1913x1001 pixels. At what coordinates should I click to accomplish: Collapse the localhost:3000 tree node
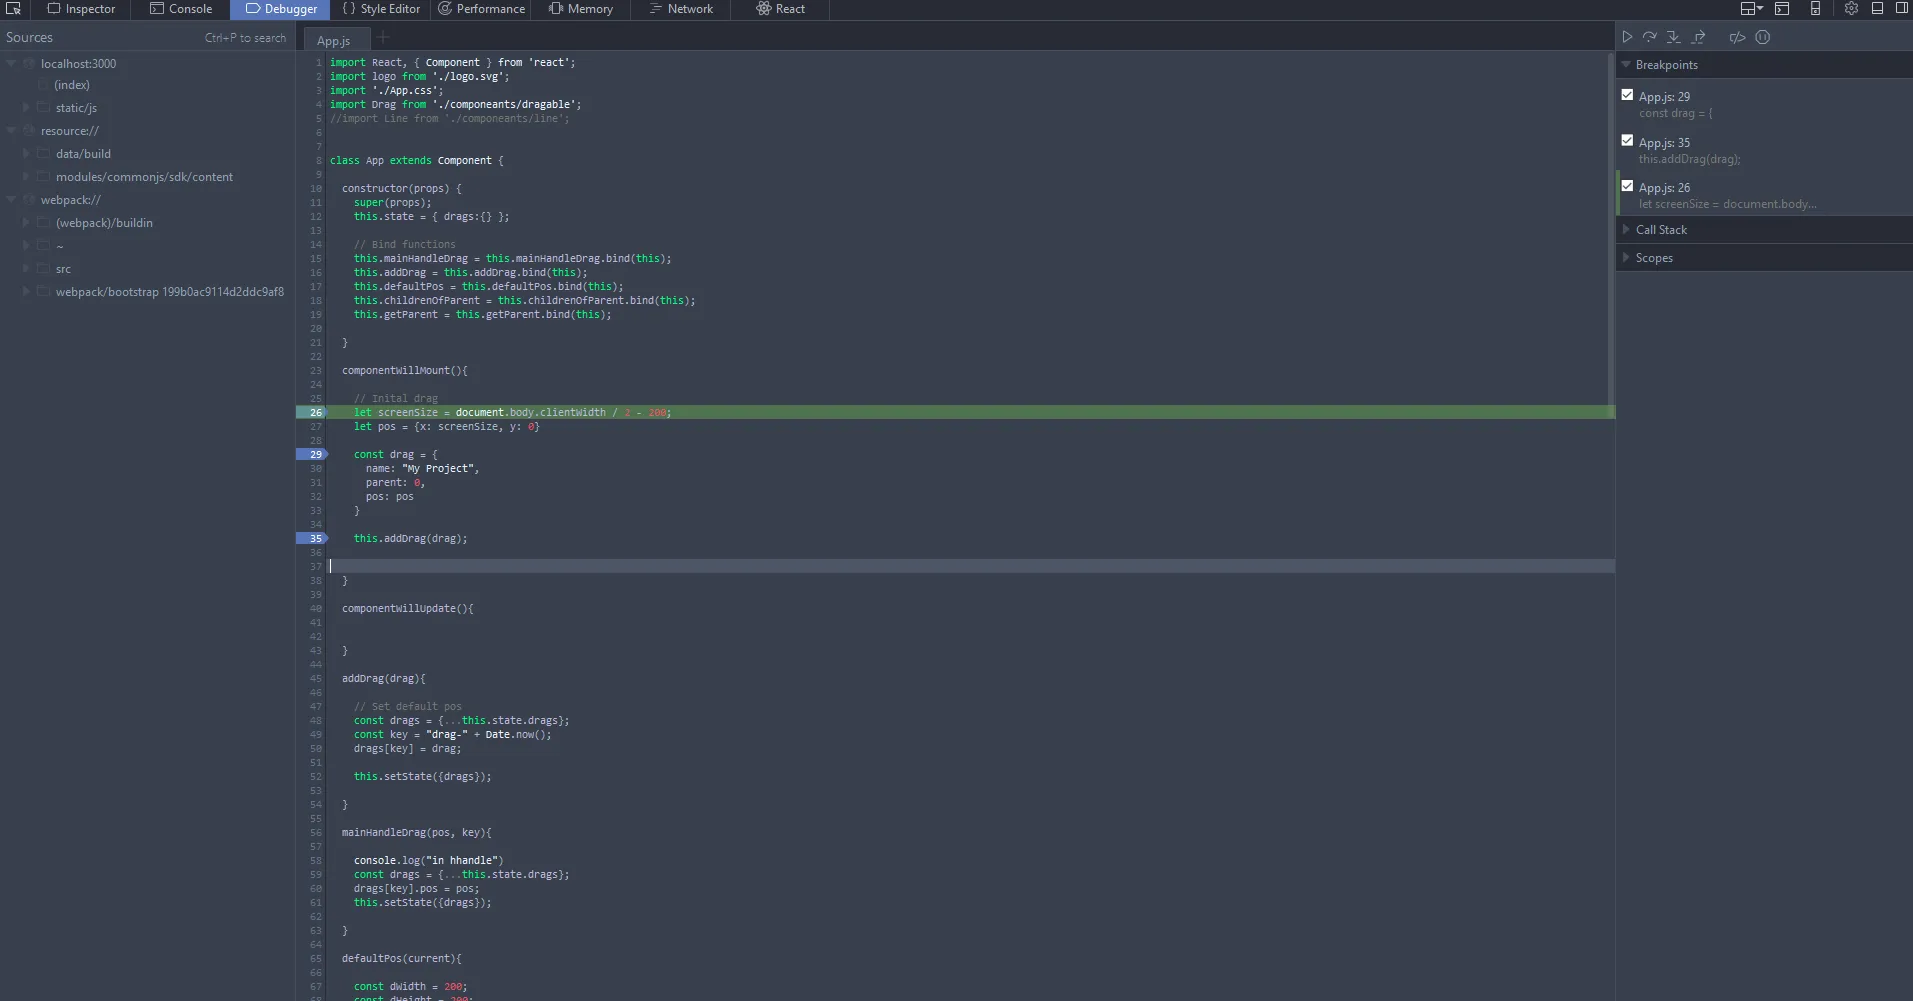(12, 63)
